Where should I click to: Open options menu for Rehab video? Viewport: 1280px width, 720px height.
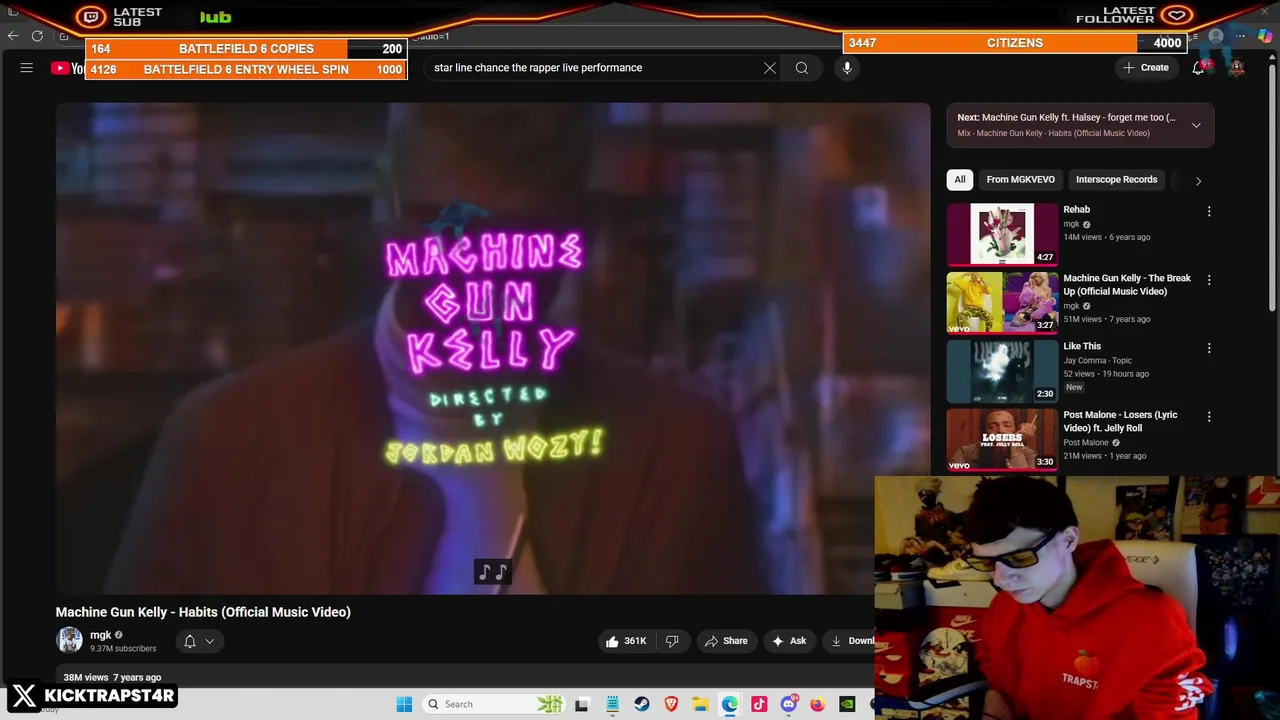pyautogui.click(x=1209, y=212)
